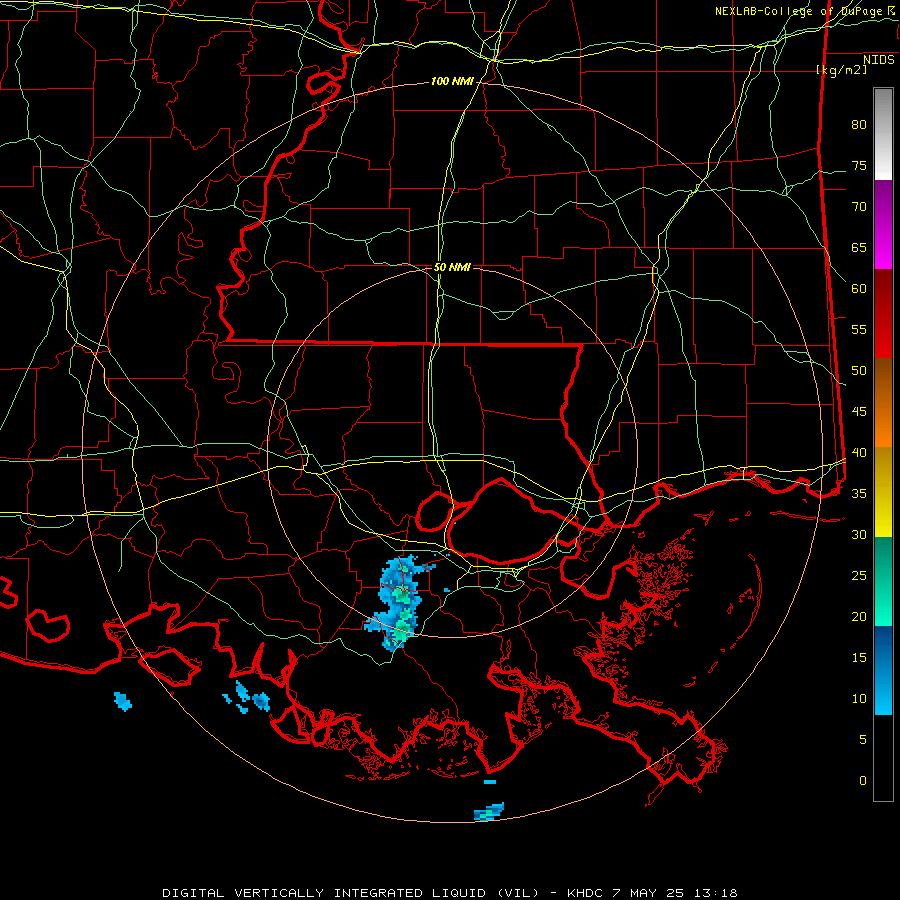Click the legend scale value "75"
The width and height of the screenshot is (900, 900).
[x=859, y=166]
